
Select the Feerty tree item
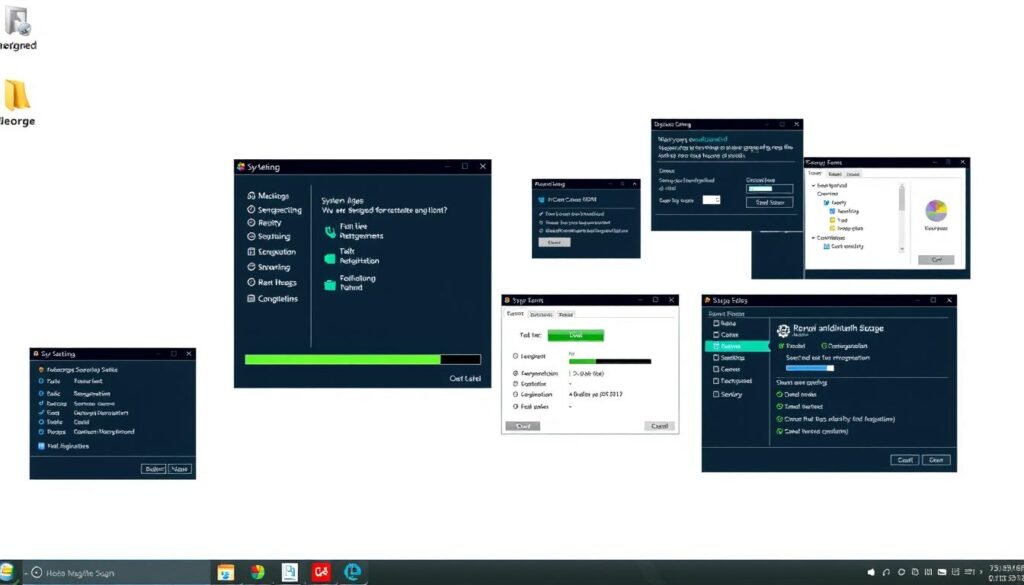click(x=835, y=203)
